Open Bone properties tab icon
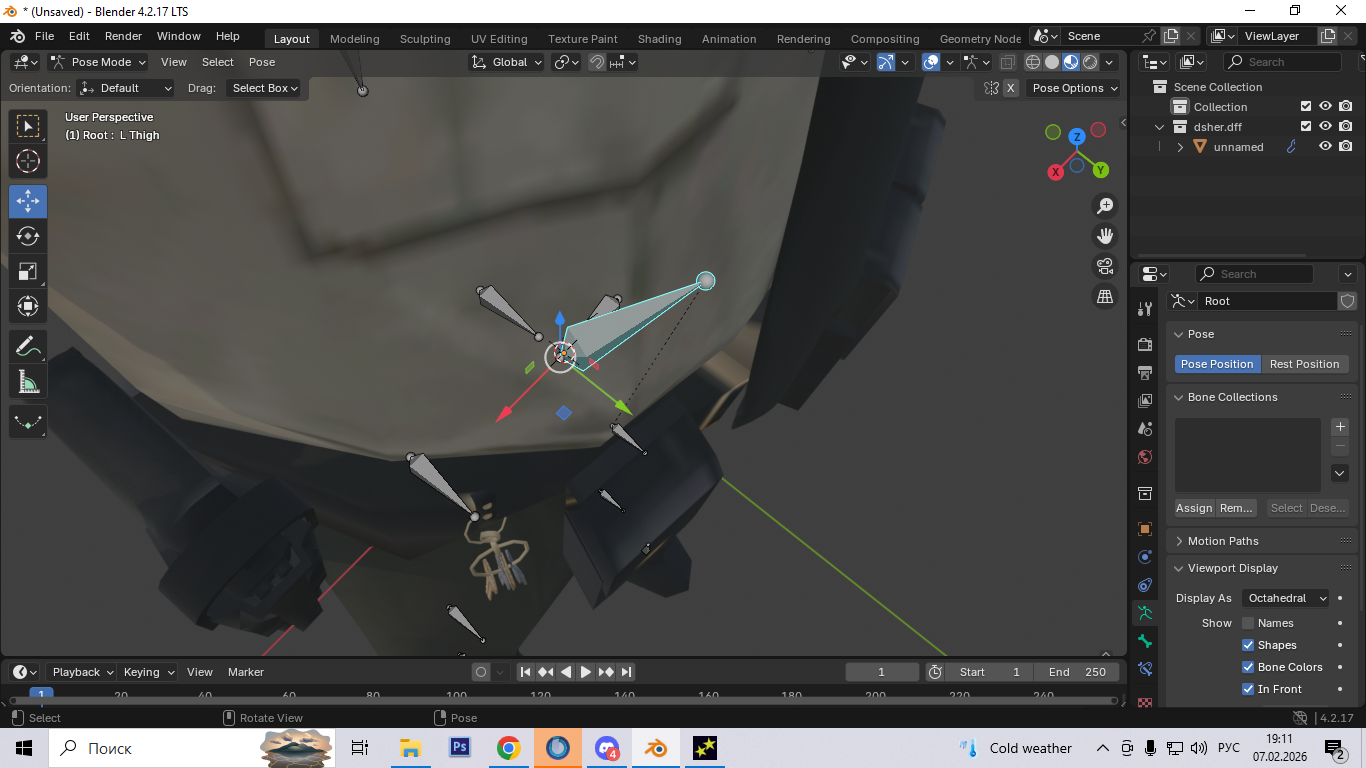Image resolution: width=1366 pixels, height=768 pixels. click(1145, 641)
